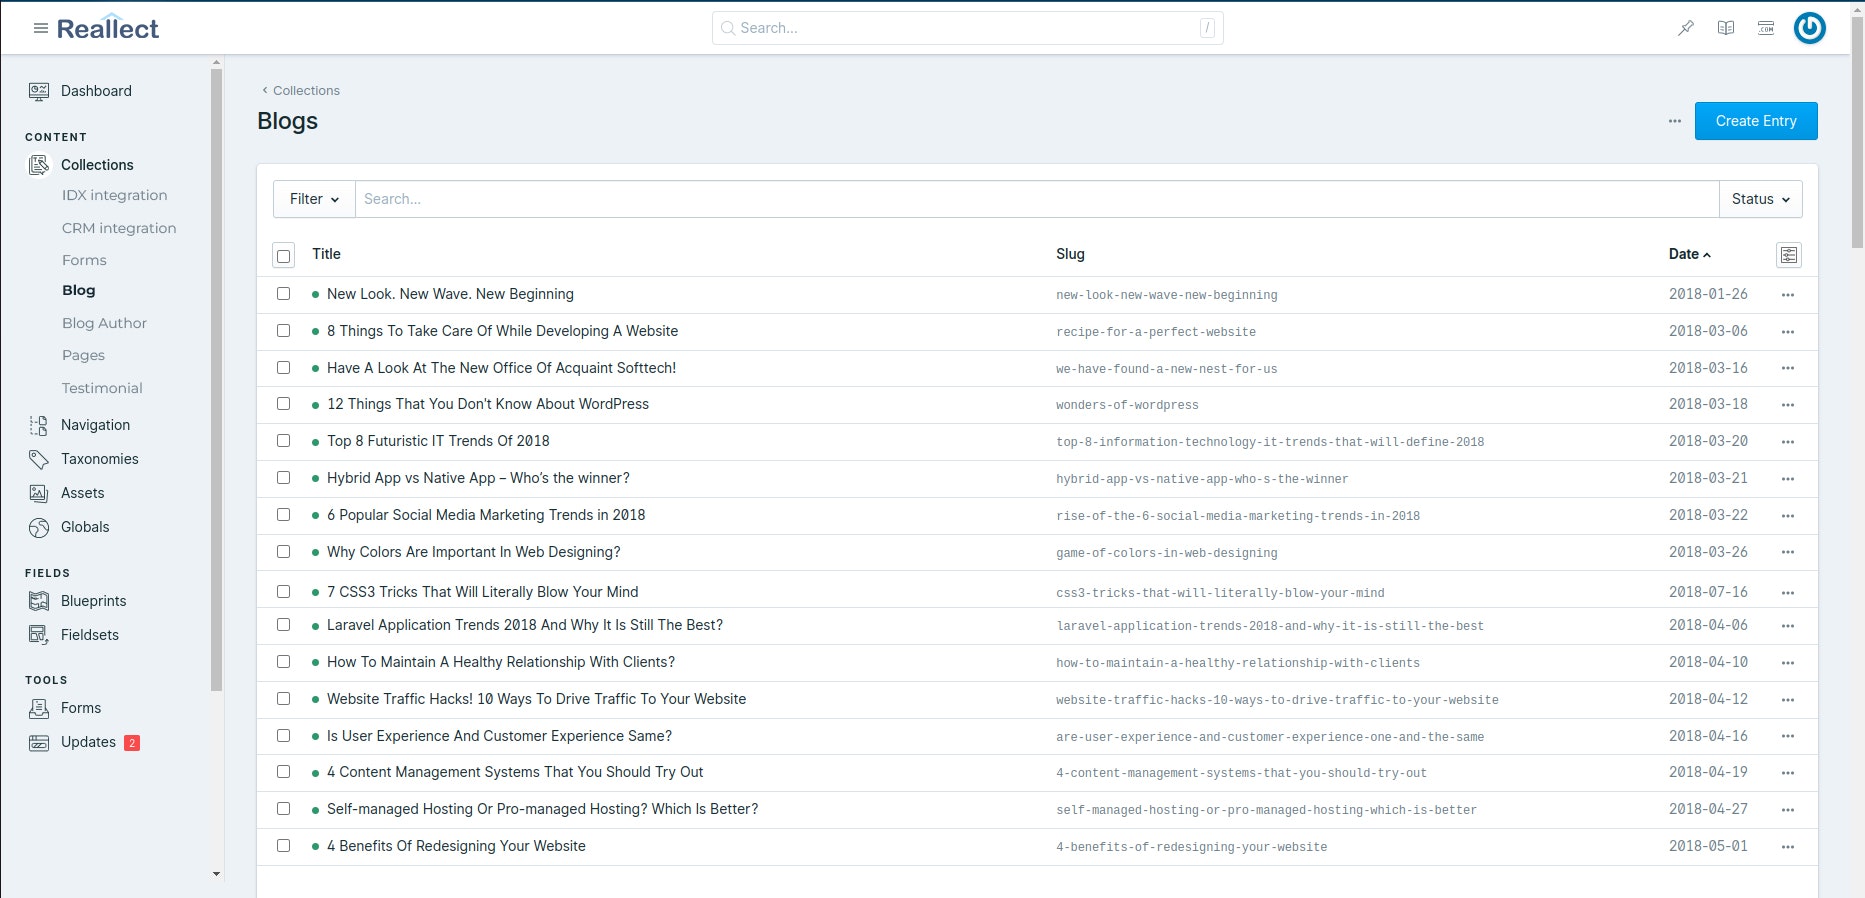Open the documentation book icon
Image resolution: width=1865 pixels, height=898 pixels.
[x=1726, y=28]
